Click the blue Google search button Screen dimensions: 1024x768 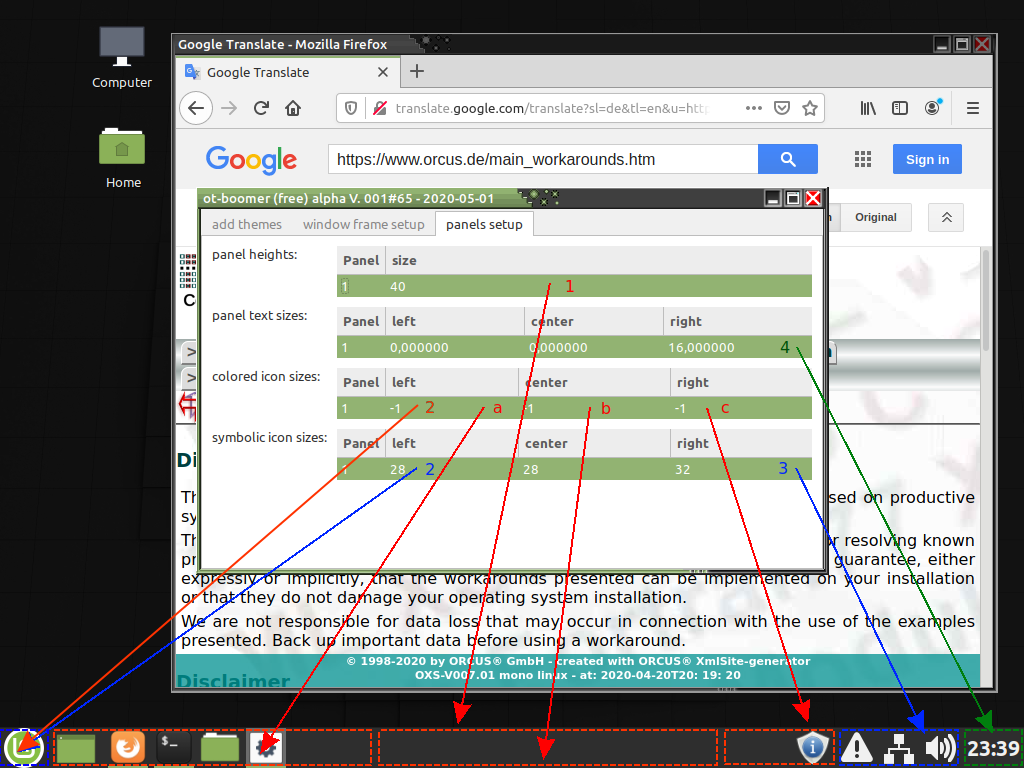(788, 159)
